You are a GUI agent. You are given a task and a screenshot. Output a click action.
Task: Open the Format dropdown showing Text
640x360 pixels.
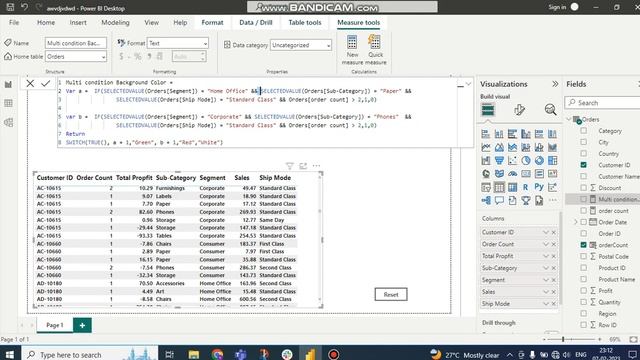pyautogui.click(x=178, y=43)
